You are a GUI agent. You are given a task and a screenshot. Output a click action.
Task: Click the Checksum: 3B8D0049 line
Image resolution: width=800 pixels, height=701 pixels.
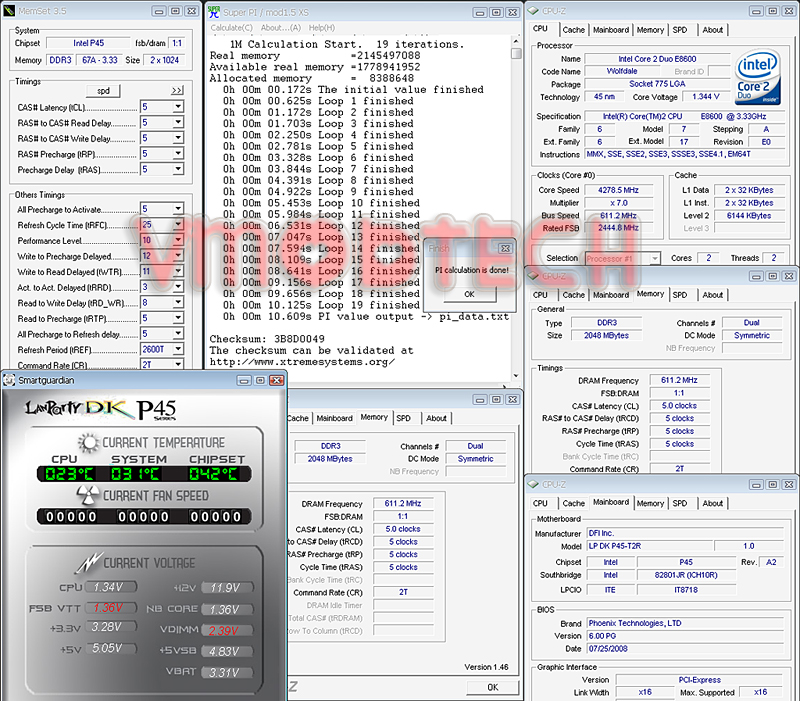tap(267, 339)
